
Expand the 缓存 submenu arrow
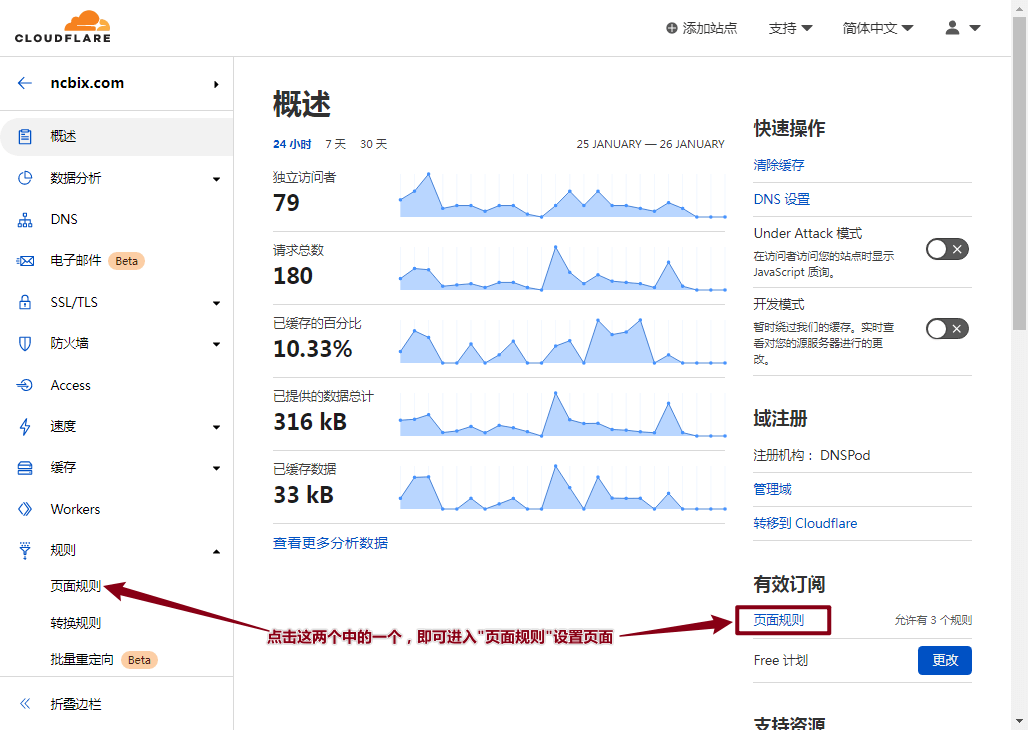216,468
